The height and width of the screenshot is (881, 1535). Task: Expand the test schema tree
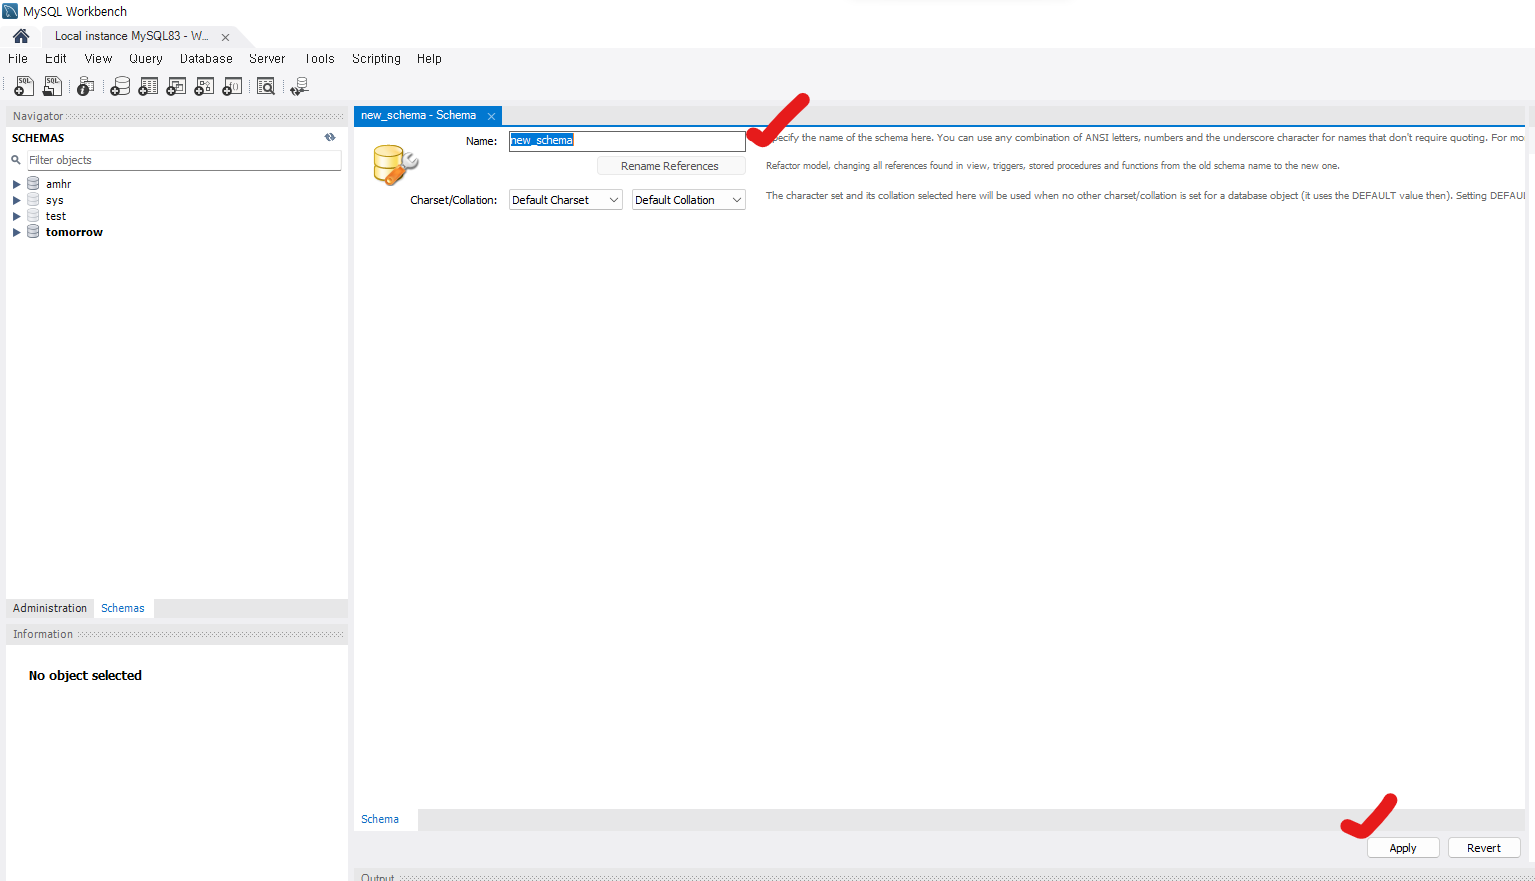(x=16, y=216)
